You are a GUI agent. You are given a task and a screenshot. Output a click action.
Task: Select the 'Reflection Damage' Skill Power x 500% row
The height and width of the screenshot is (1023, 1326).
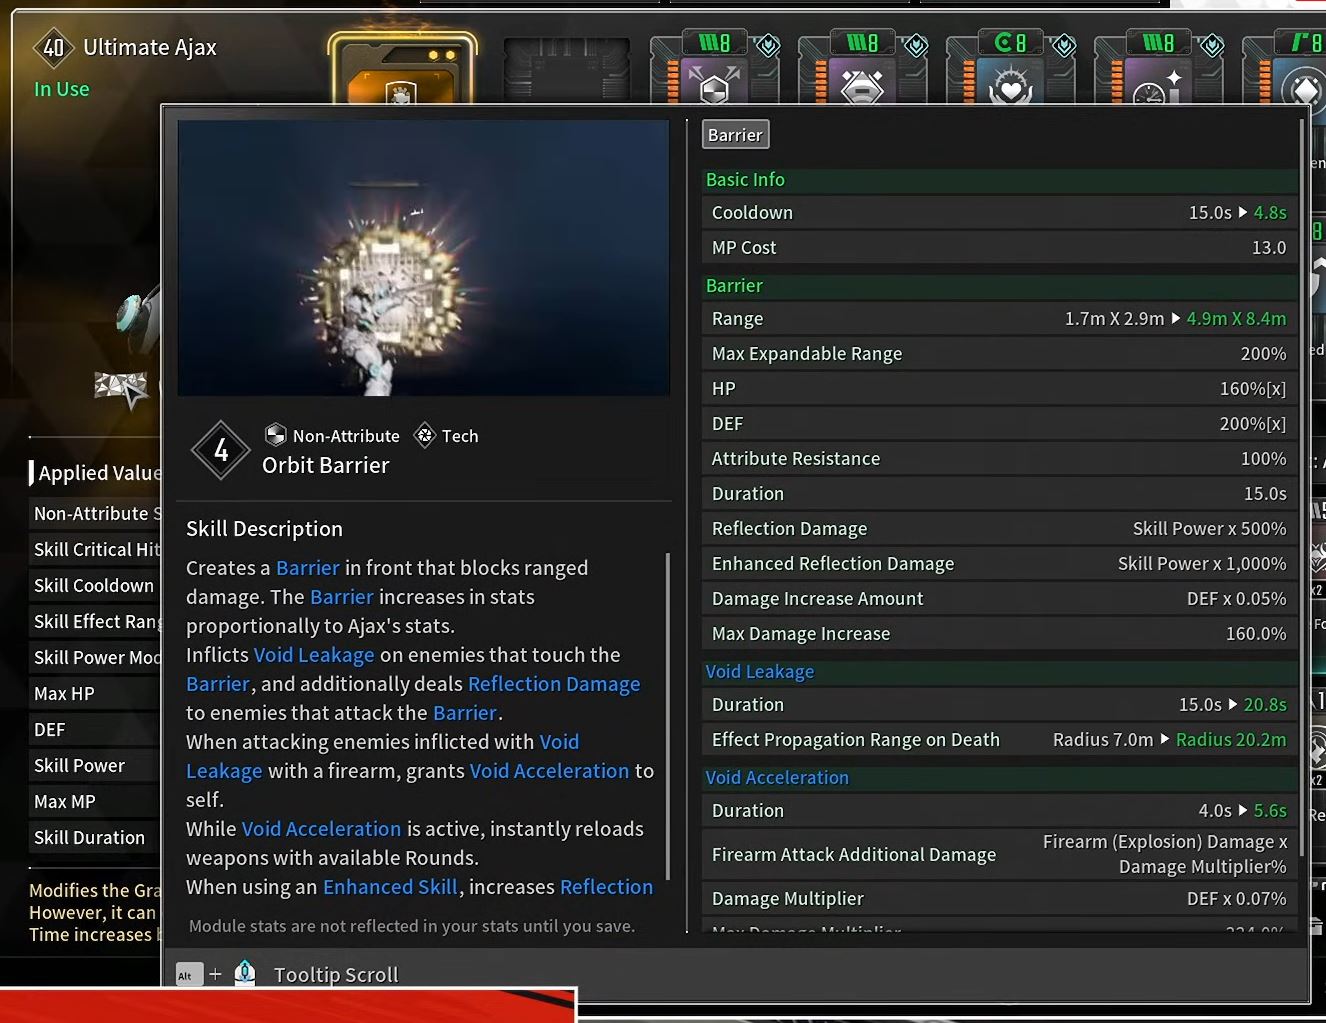999,529
